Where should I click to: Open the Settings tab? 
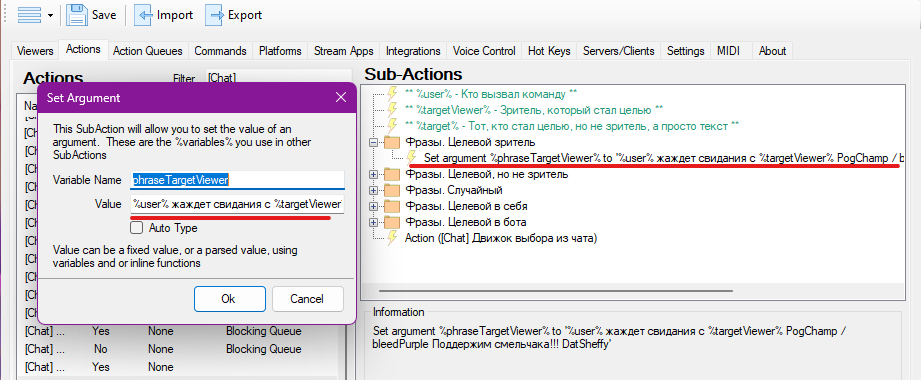tap(685, 51)
